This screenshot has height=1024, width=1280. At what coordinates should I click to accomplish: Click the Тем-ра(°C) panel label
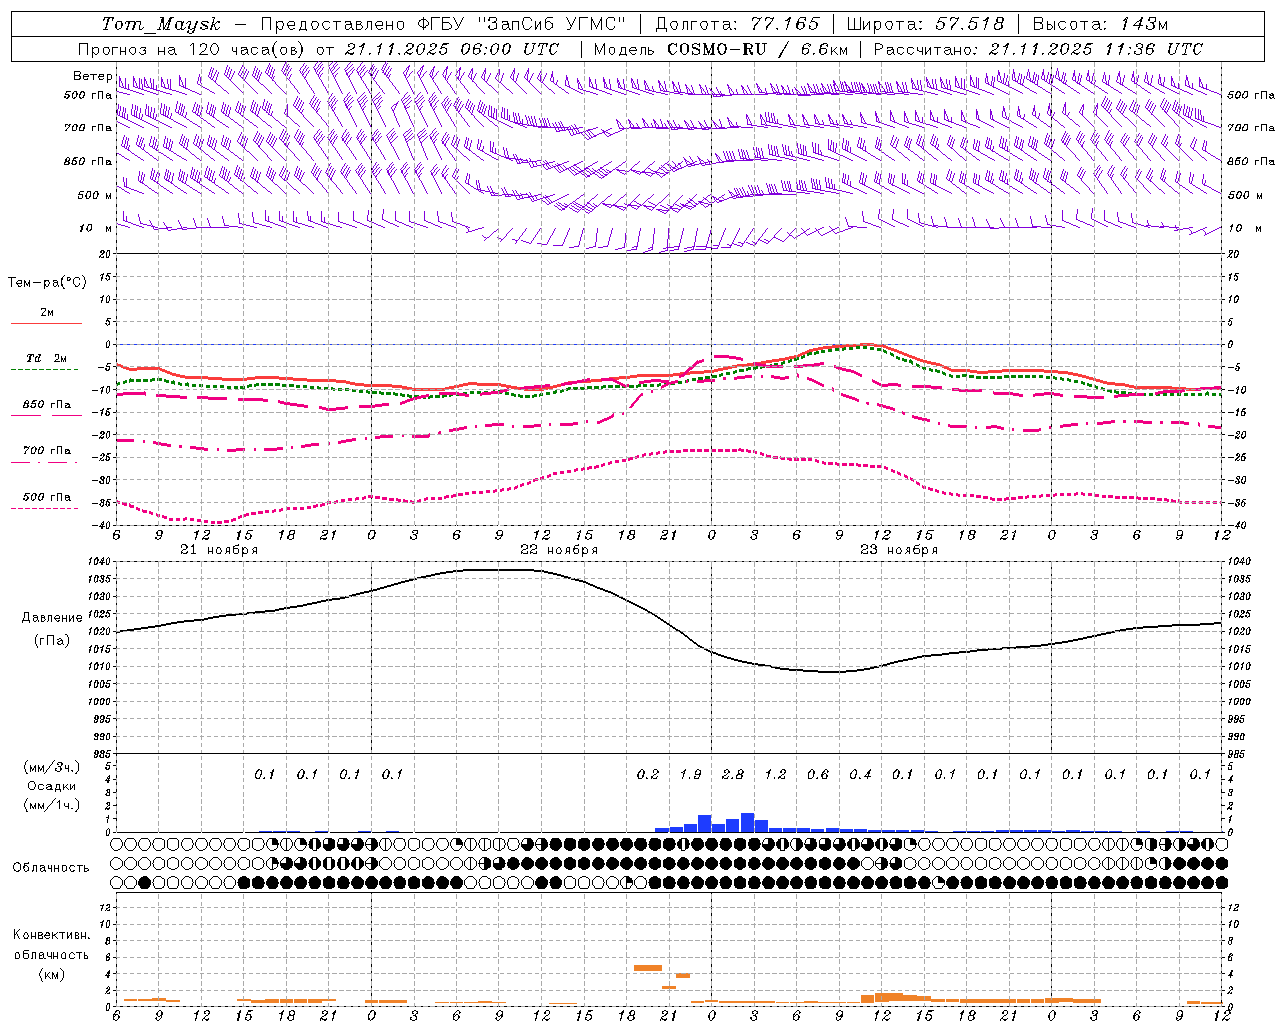click(47, 283)
